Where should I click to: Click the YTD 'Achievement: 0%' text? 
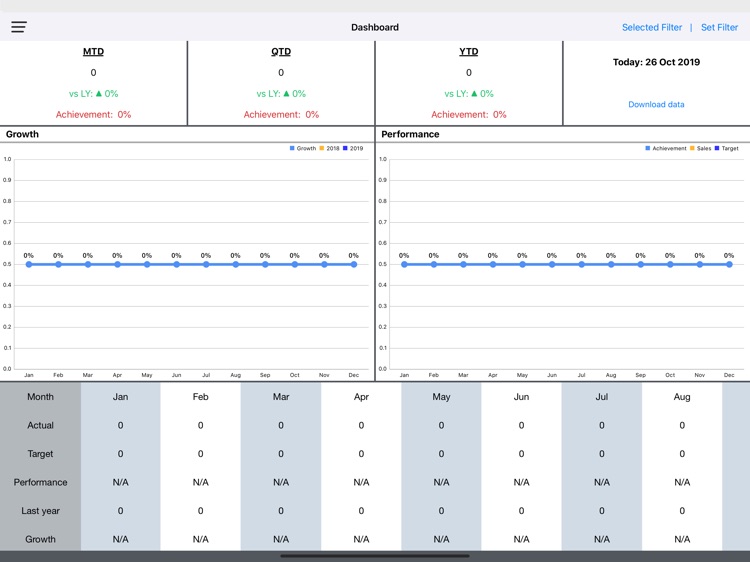pyautogui.click(x=468, y=114)
